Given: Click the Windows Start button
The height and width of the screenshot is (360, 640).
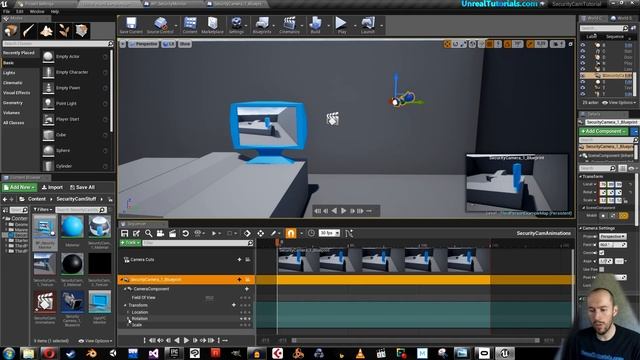Looking at the screenshot, I should point(9,353).
